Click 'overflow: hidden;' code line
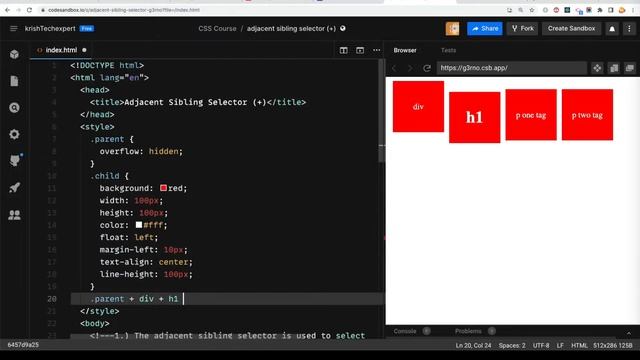The width and height of the screenshot is (640, 360). click(141, 151)
